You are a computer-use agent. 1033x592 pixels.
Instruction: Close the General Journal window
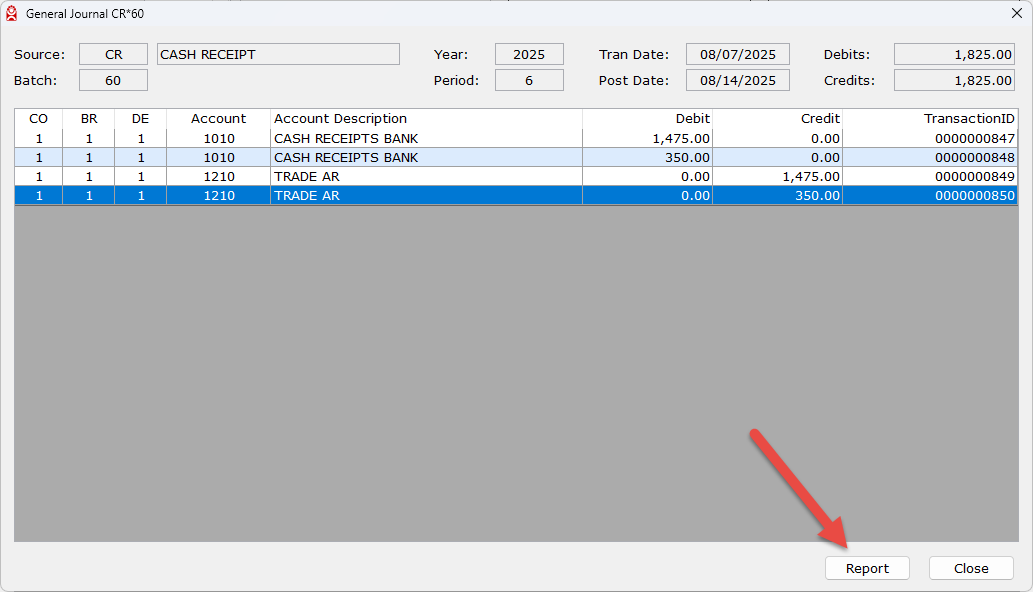(1016, 14)
